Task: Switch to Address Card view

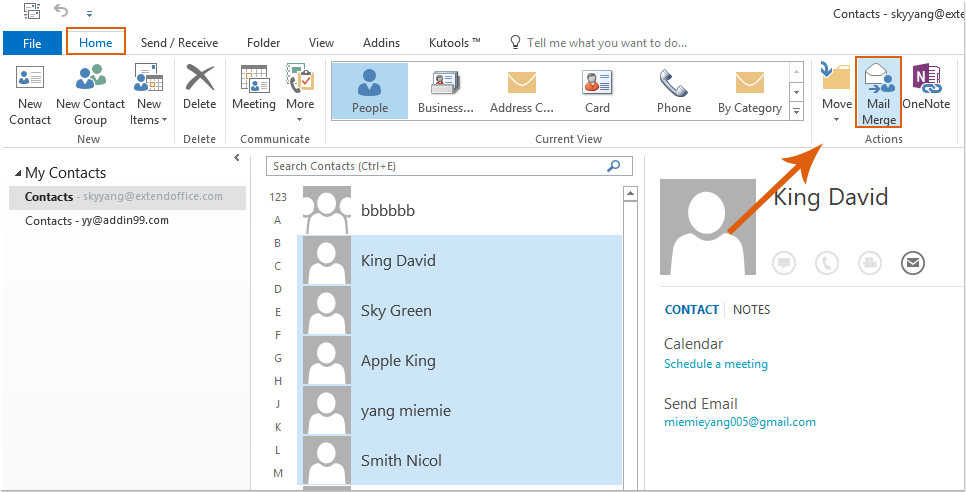Action: 522,91
